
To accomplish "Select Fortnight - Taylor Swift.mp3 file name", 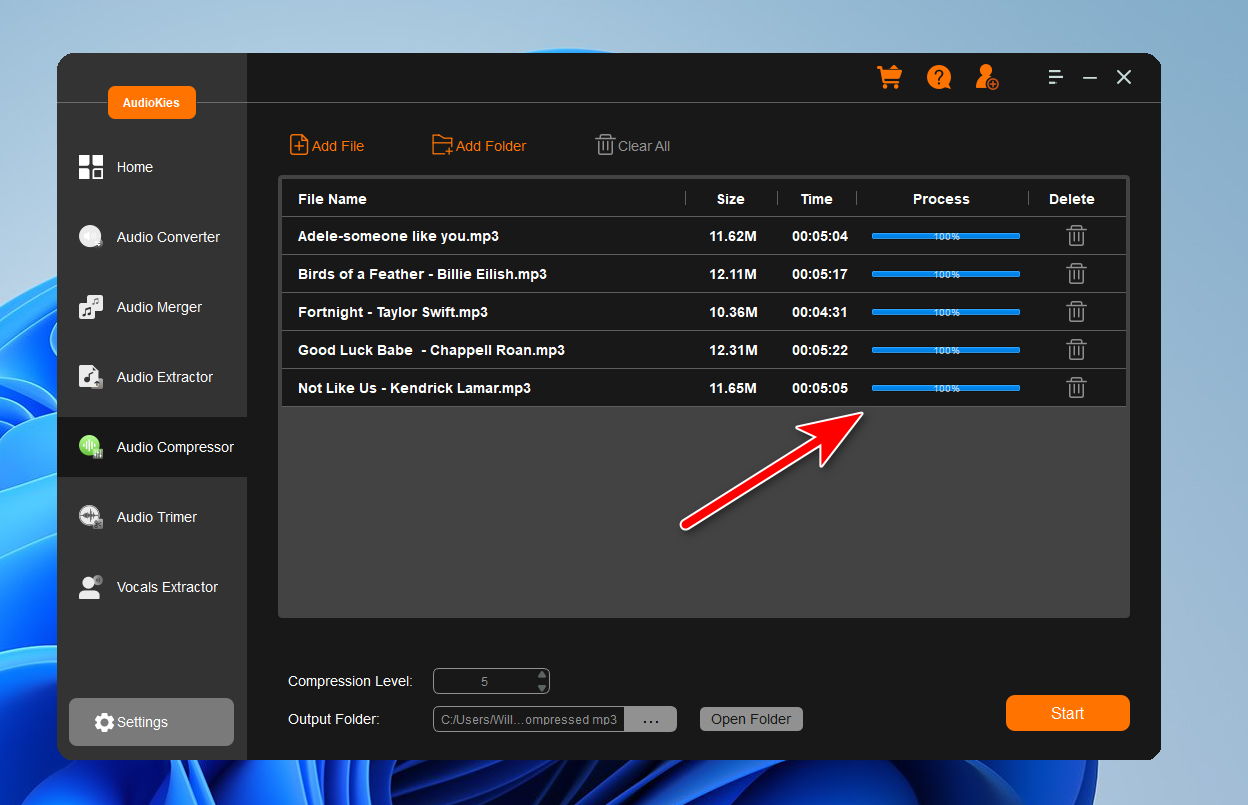I will (393, 312).
